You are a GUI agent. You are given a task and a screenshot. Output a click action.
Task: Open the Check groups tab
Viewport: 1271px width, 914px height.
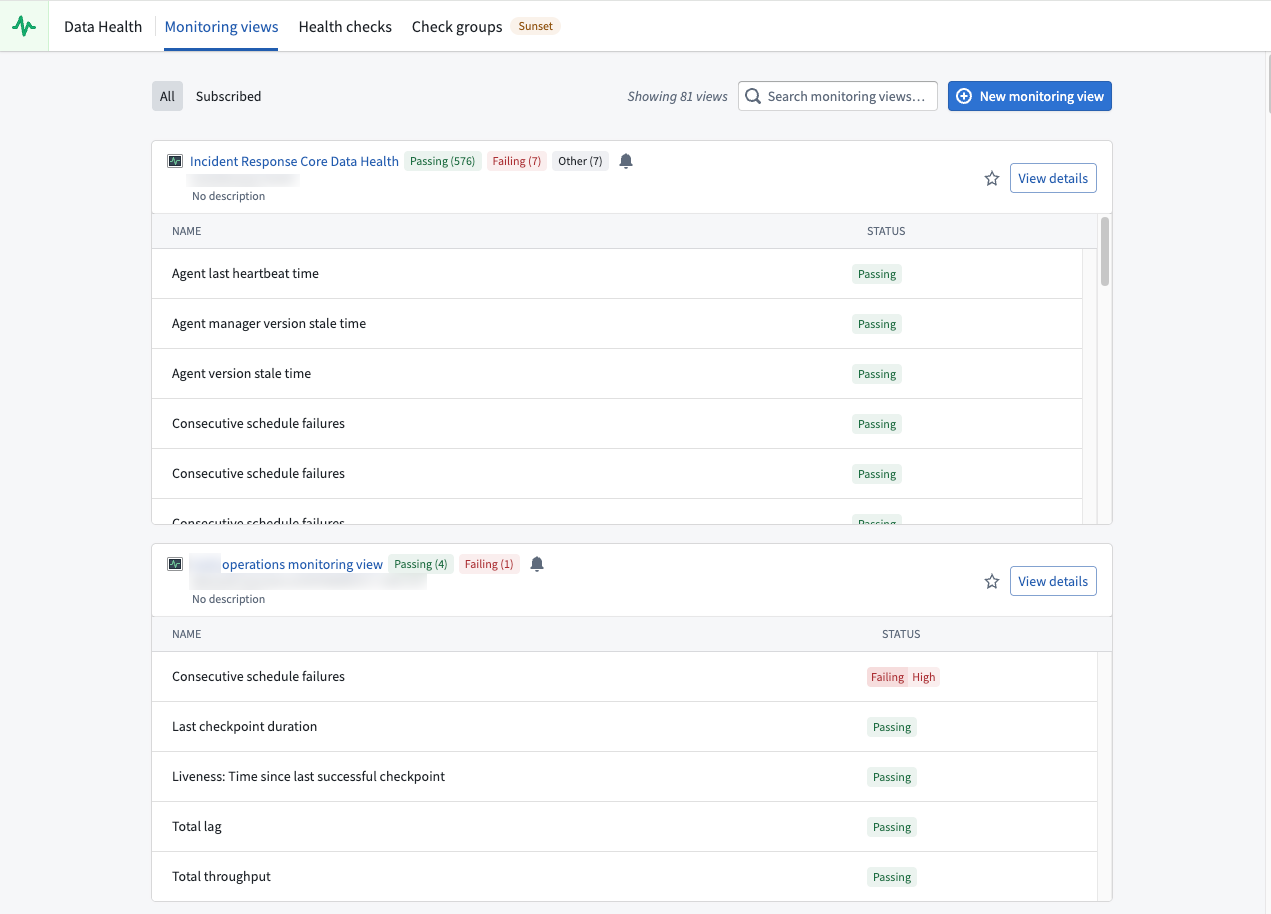[x=457, y=26]
